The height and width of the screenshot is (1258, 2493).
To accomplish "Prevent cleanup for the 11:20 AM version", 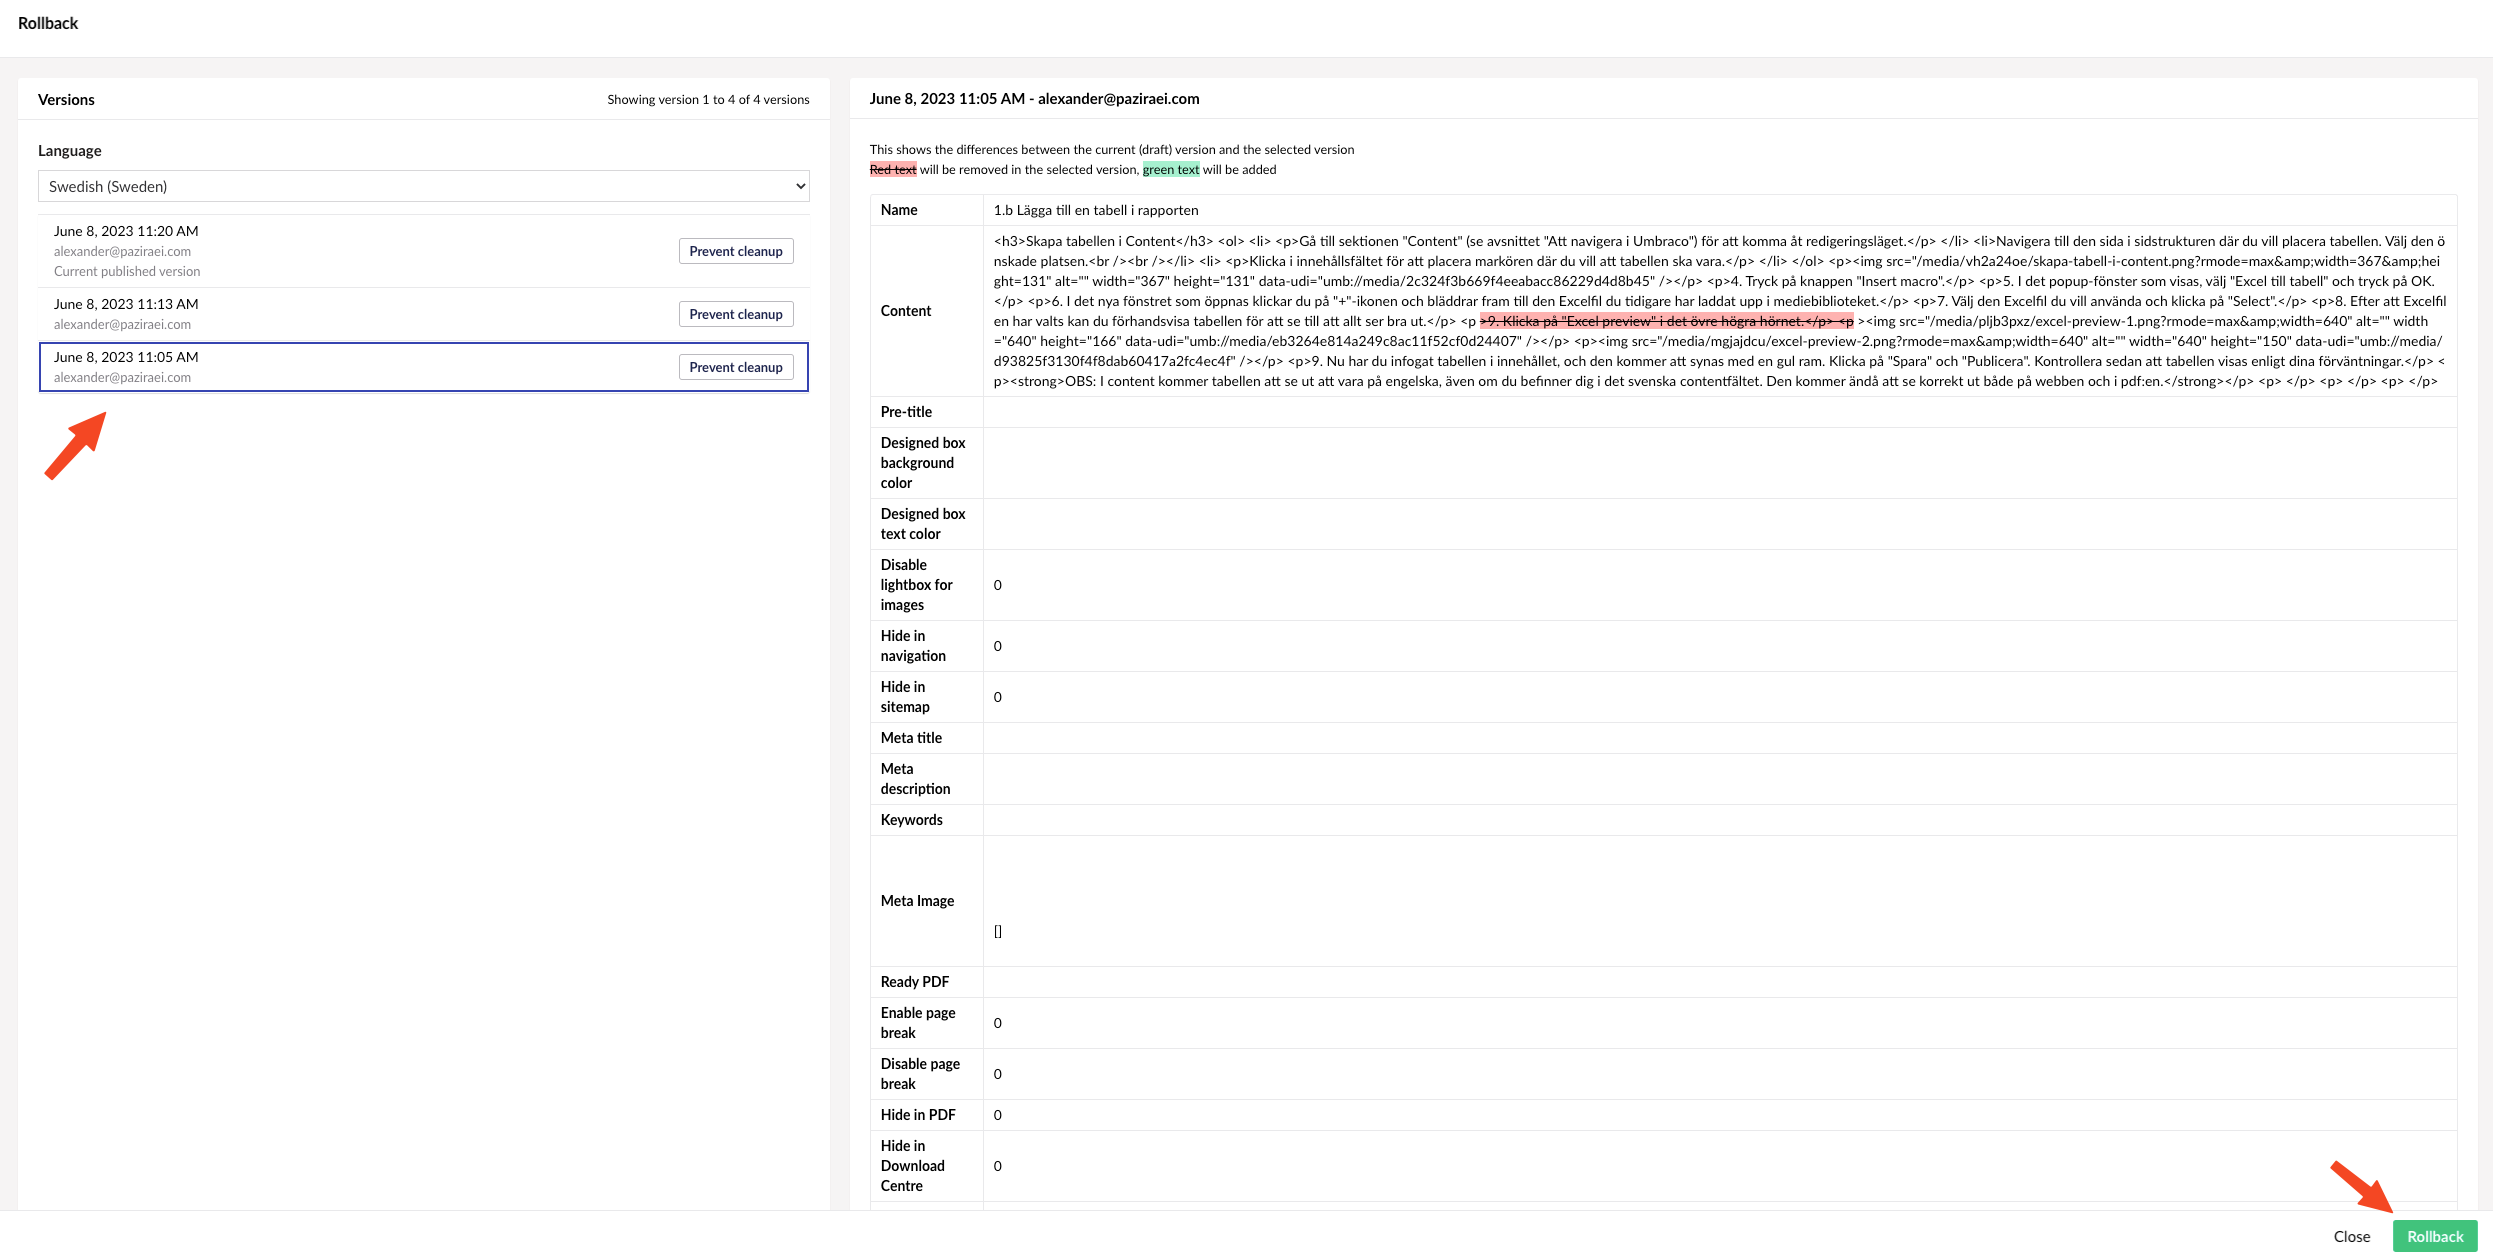I will (735, 251).
